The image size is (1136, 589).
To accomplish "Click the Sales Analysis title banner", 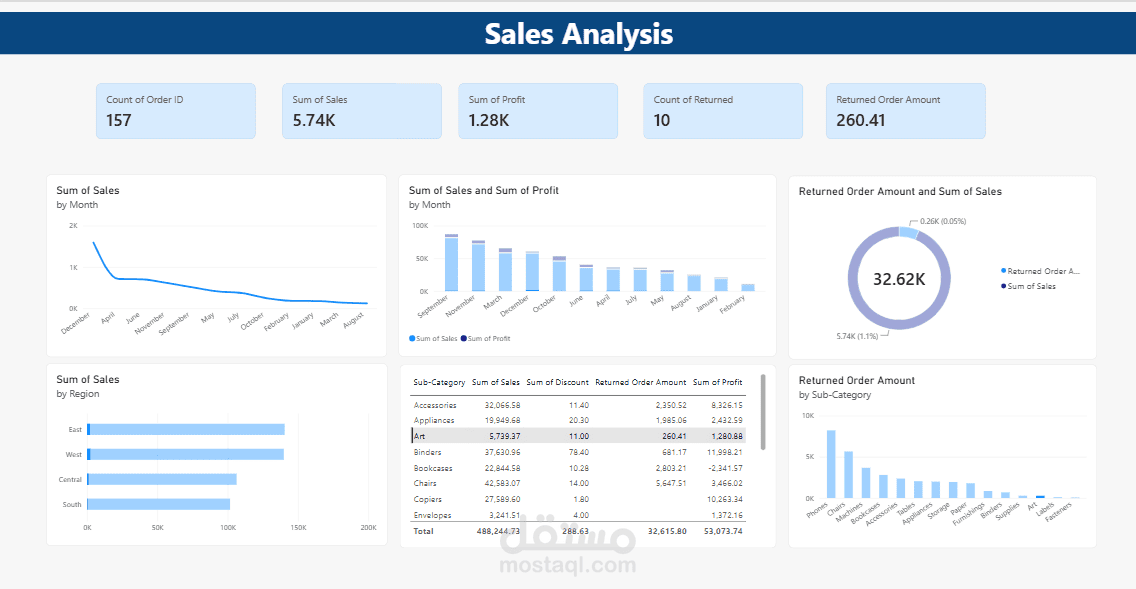I will [568, 33].
